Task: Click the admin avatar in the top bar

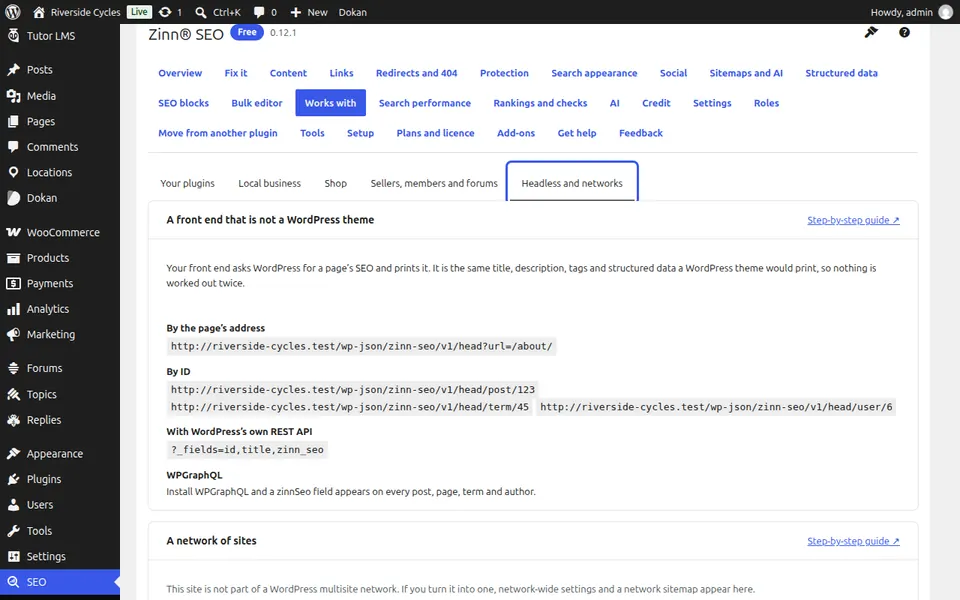Action: click(946, 12)
